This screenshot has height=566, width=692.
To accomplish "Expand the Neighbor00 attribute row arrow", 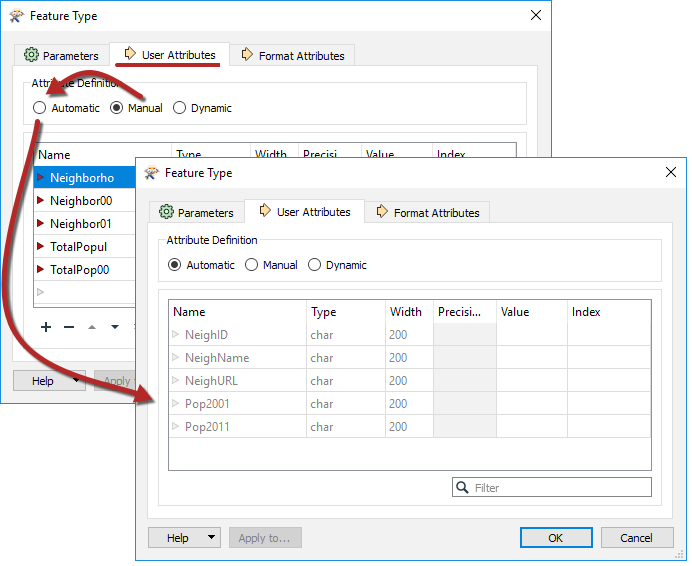I will [x=41, y=201].
